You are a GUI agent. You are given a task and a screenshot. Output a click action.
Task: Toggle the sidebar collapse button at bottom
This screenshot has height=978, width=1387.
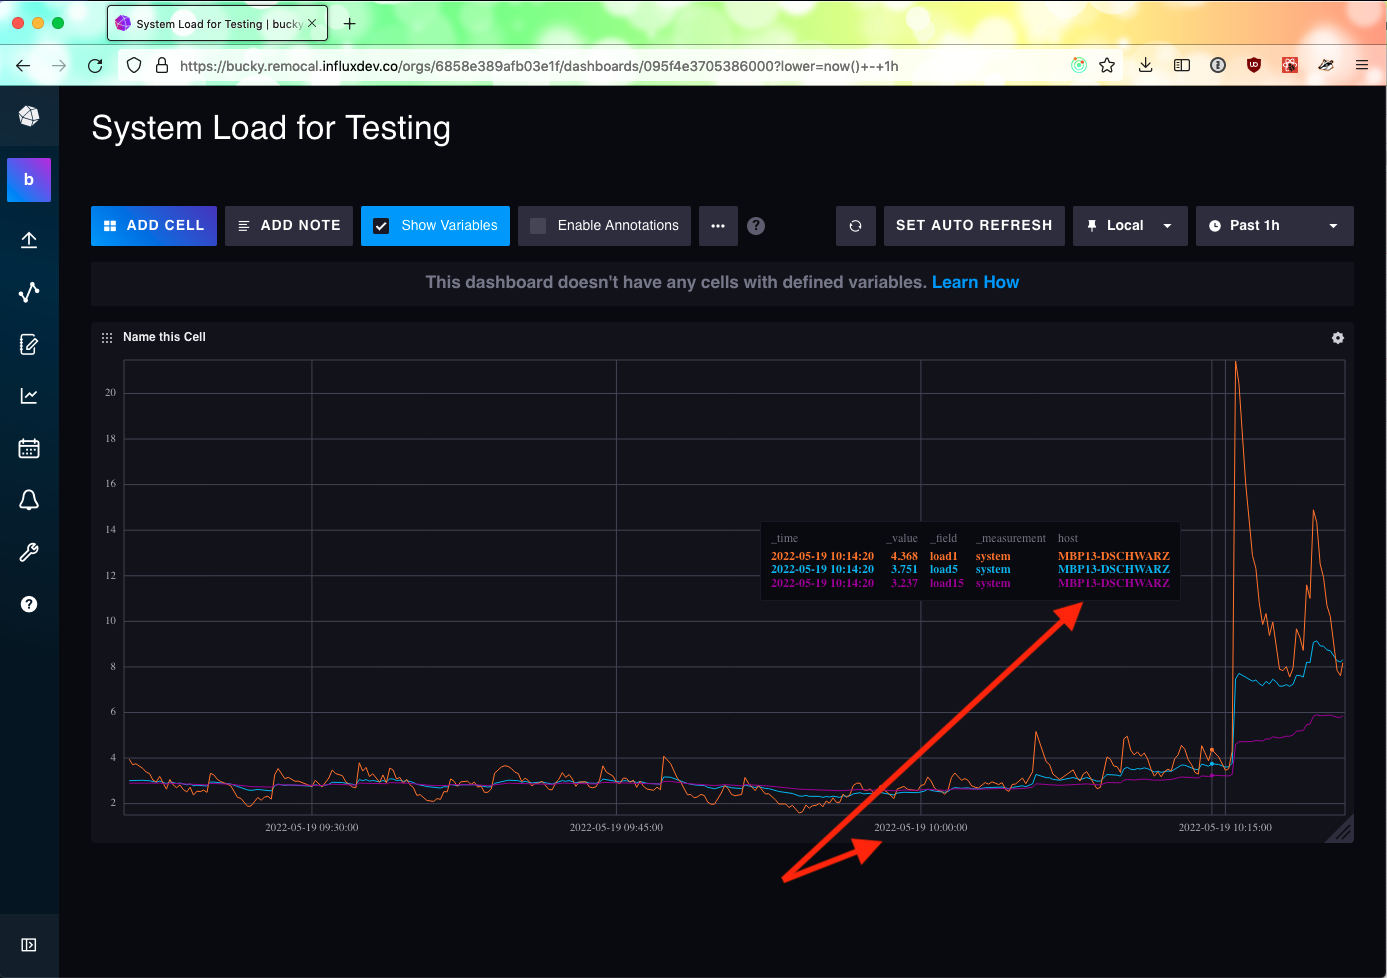[29, 945]
